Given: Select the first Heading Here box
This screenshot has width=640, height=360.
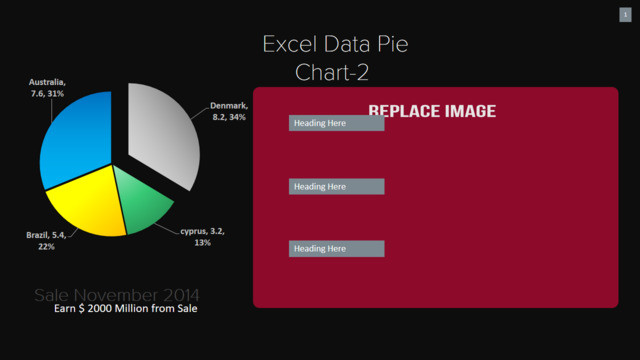Looking at the screenshot, I should (336, 123).
